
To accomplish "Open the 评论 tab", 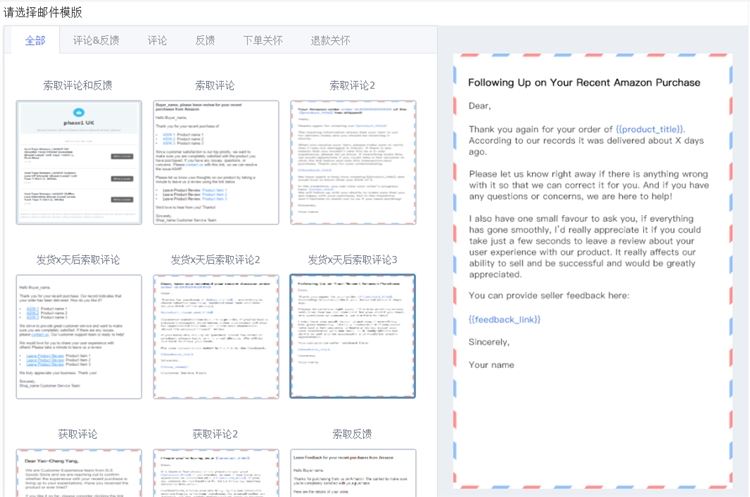I will (157, 40).
